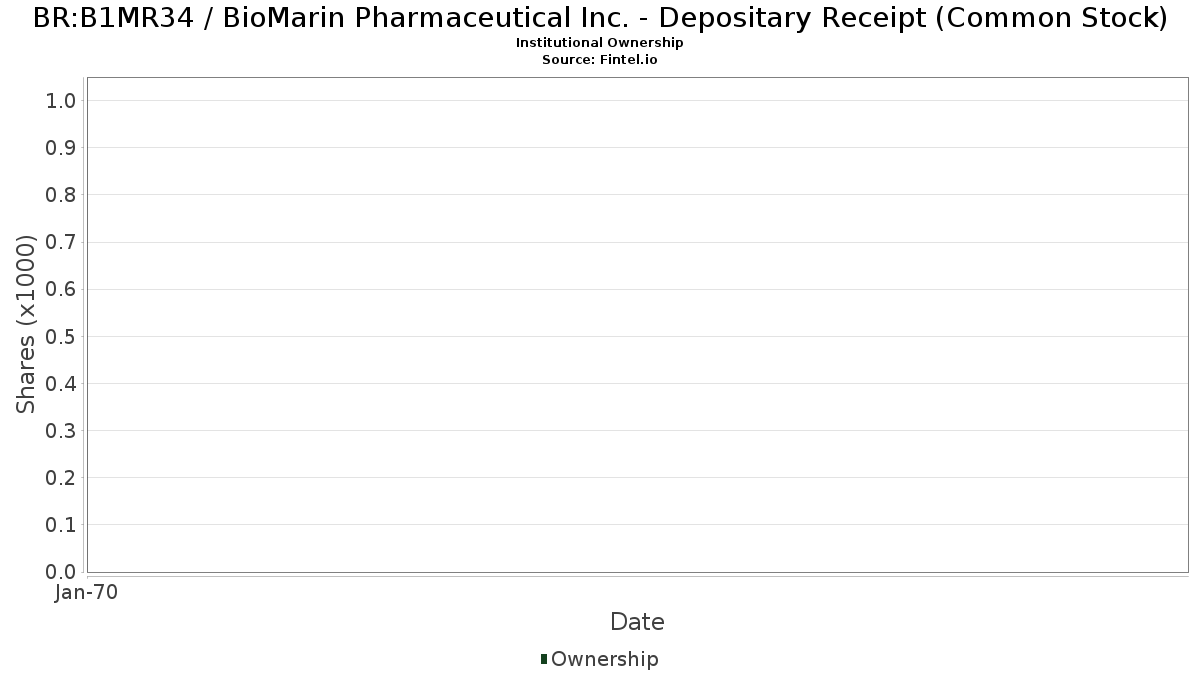Image resolution: width=1200 pixels, height=675 pixels.
Task: Click the 0.3 y-axis tick label
Action: [x=61, y=431]
